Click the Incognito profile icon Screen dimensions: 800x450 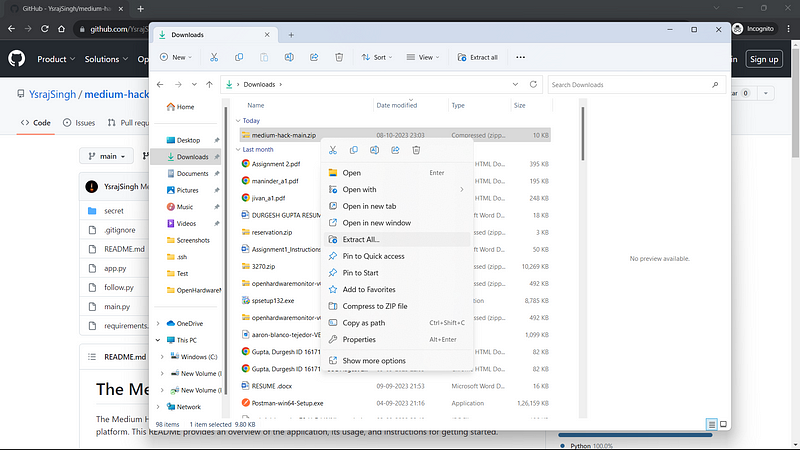coord(738,29)
